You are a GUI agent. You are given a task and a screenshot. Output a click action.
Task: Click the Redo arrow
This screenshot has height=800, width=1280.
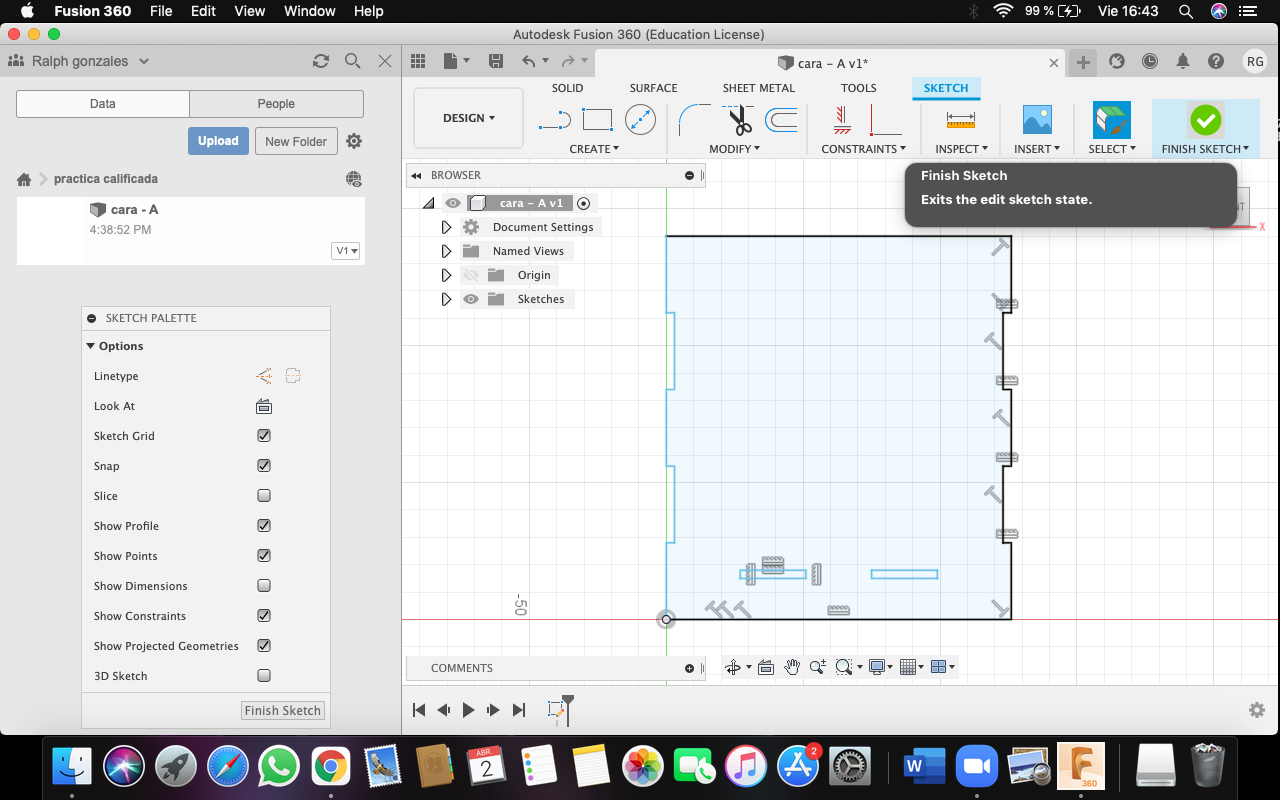[568, 61]
